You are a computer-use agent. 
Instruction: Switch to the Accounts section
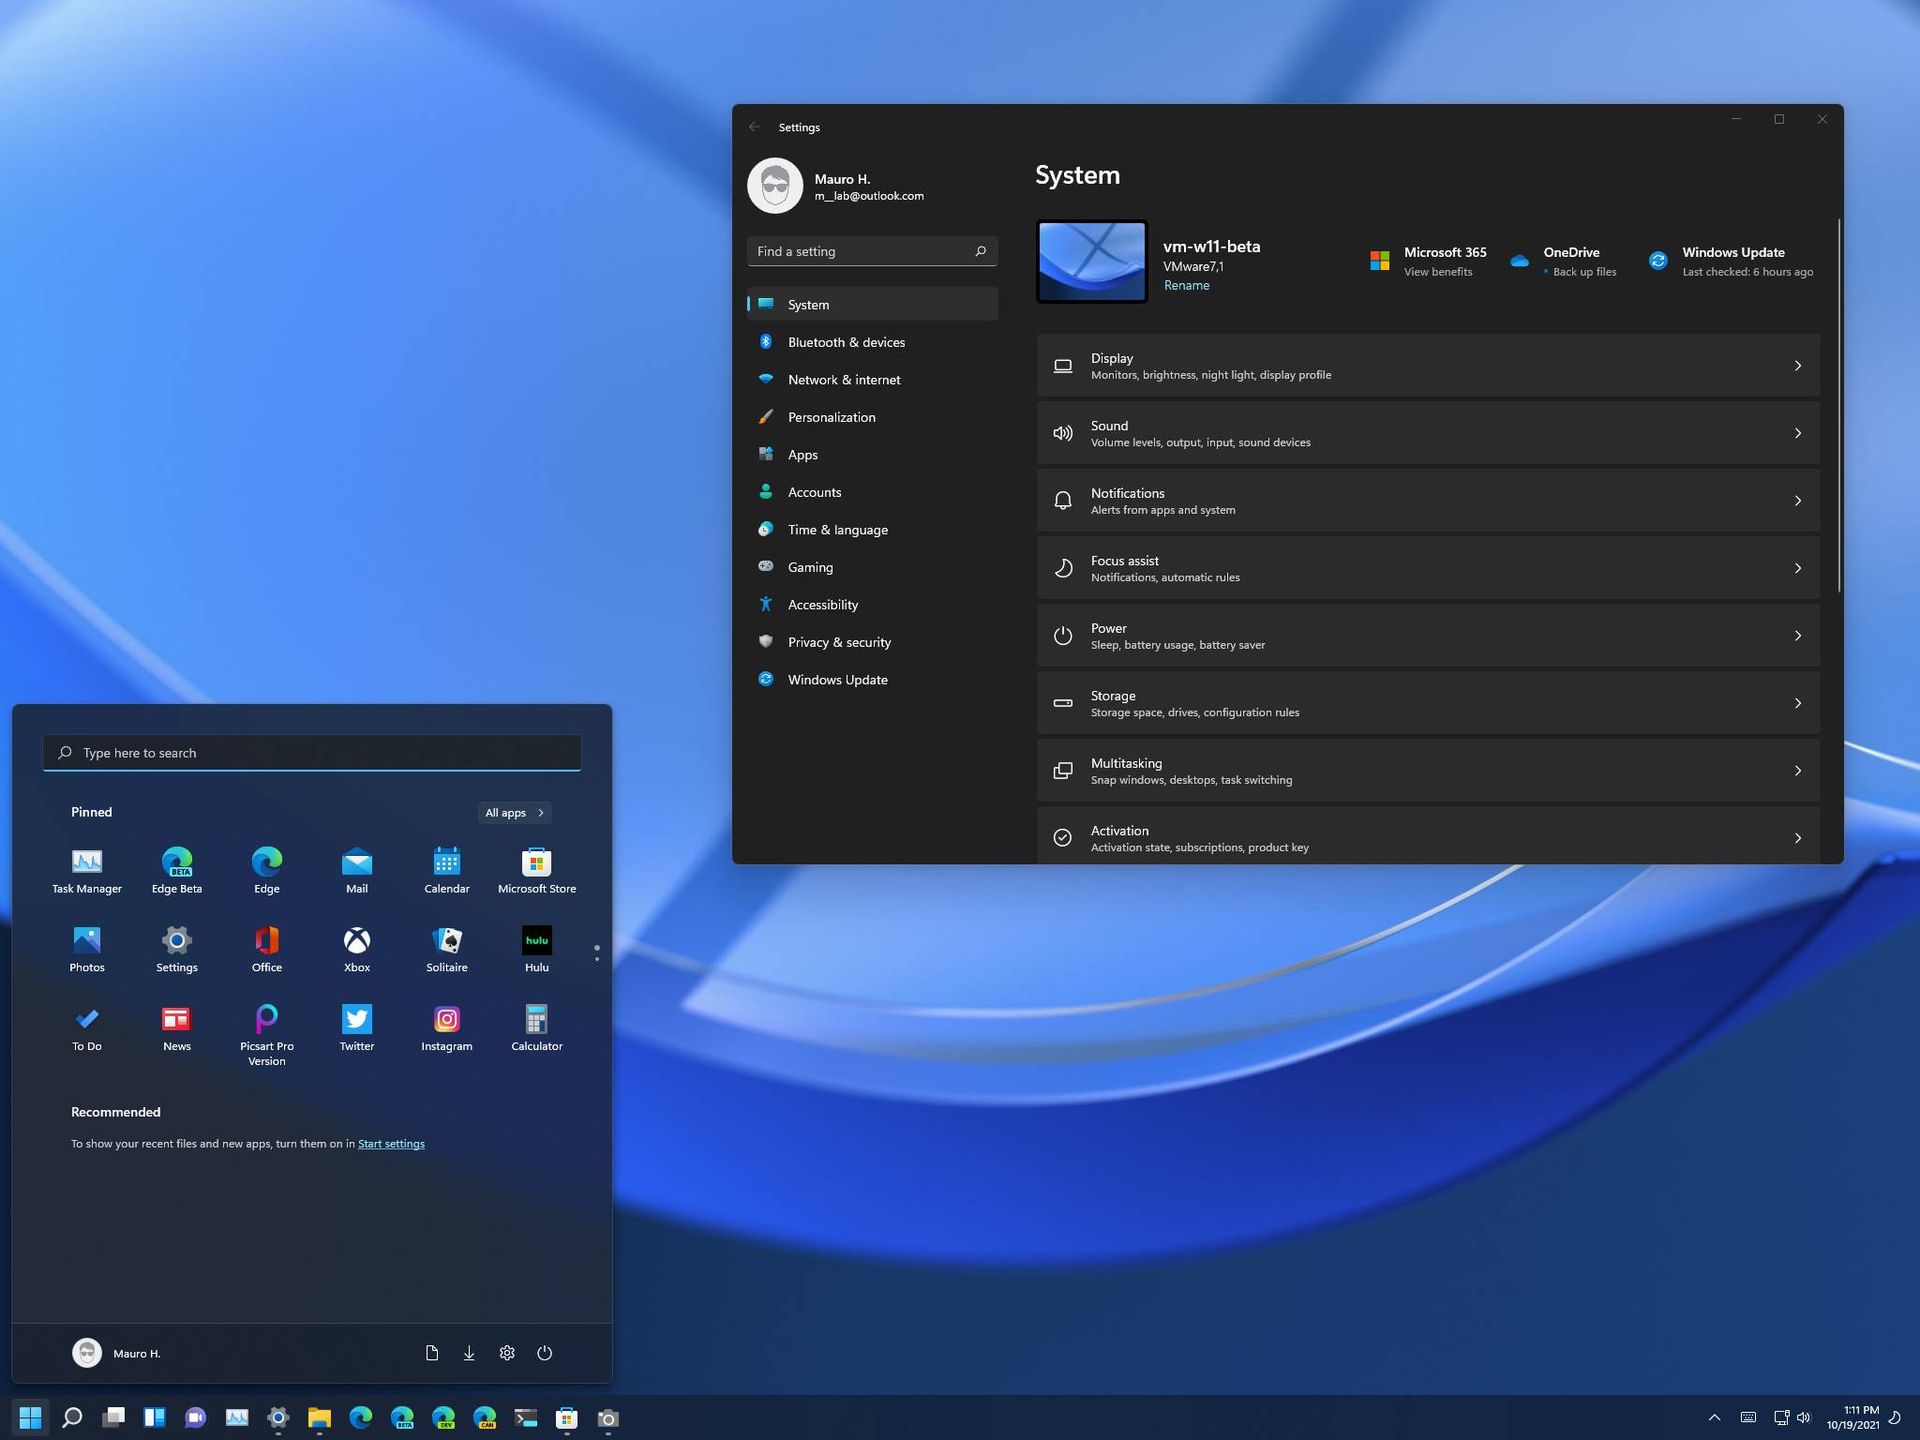tap(814, 492)
